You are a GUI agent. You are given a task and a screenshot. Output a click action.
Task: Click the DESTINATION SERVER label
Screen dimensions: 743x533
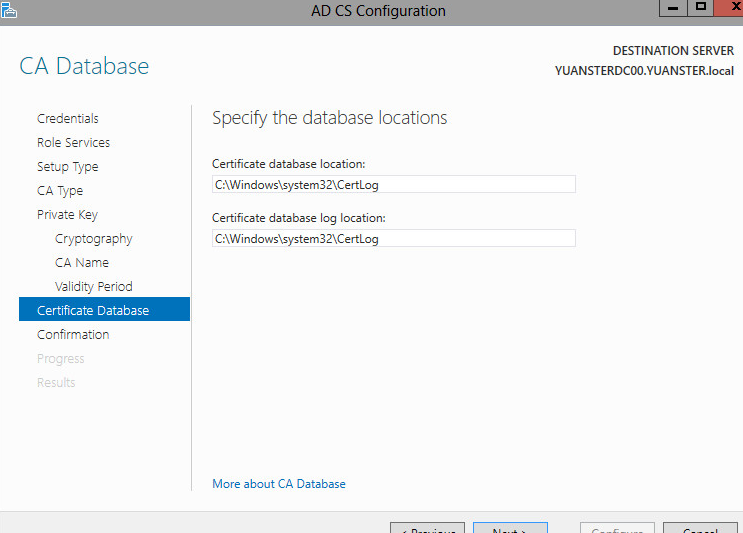[673, 51]
